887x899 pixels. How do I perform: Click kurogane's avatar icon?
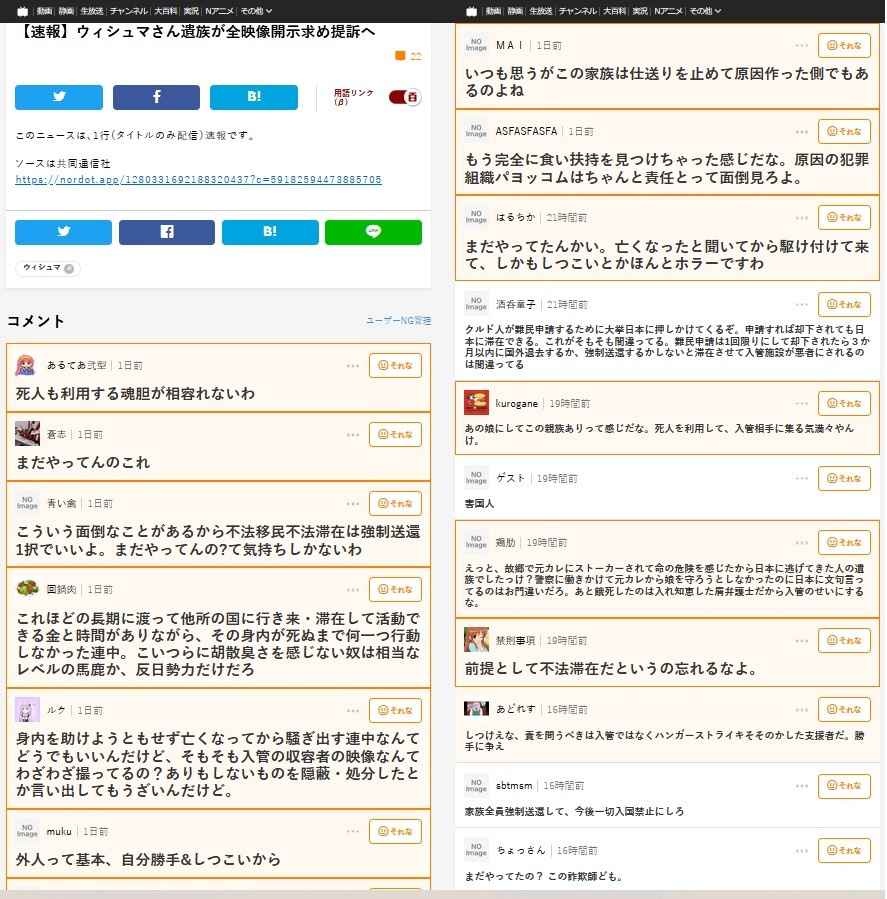476,403
